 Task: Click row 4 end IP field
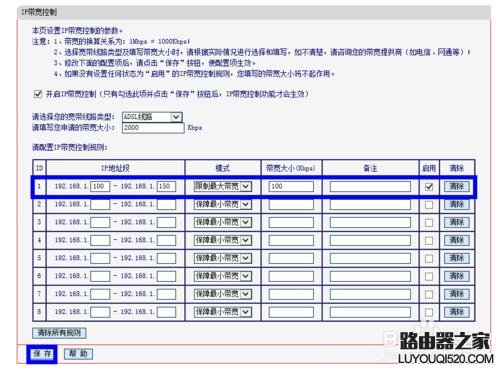click(x=166, y=240)
